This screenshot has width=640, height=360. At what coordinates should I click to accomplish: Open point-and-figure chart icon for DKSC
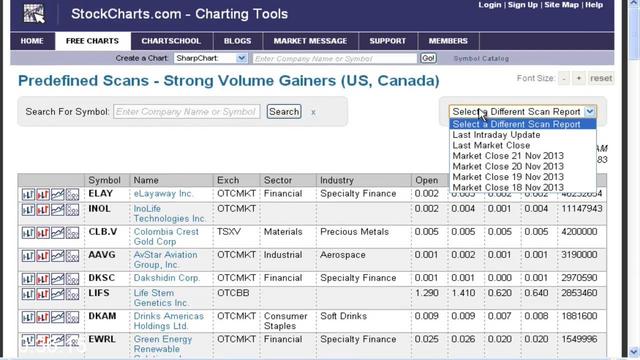coord(72,279)
